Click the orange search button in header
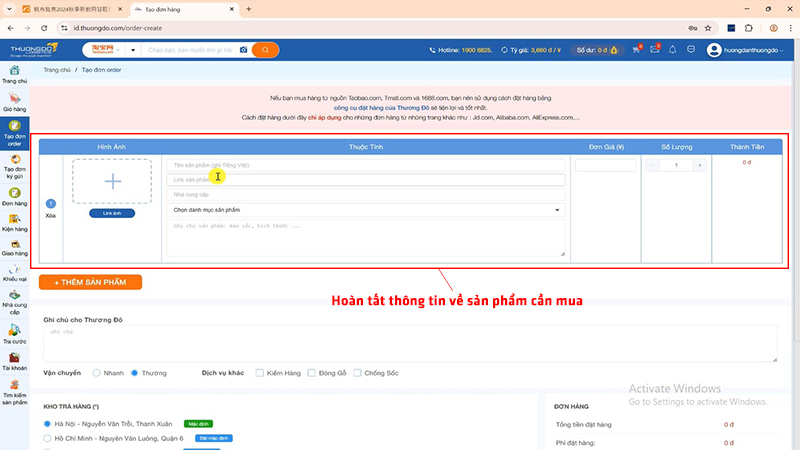 (x=265, y=49)
